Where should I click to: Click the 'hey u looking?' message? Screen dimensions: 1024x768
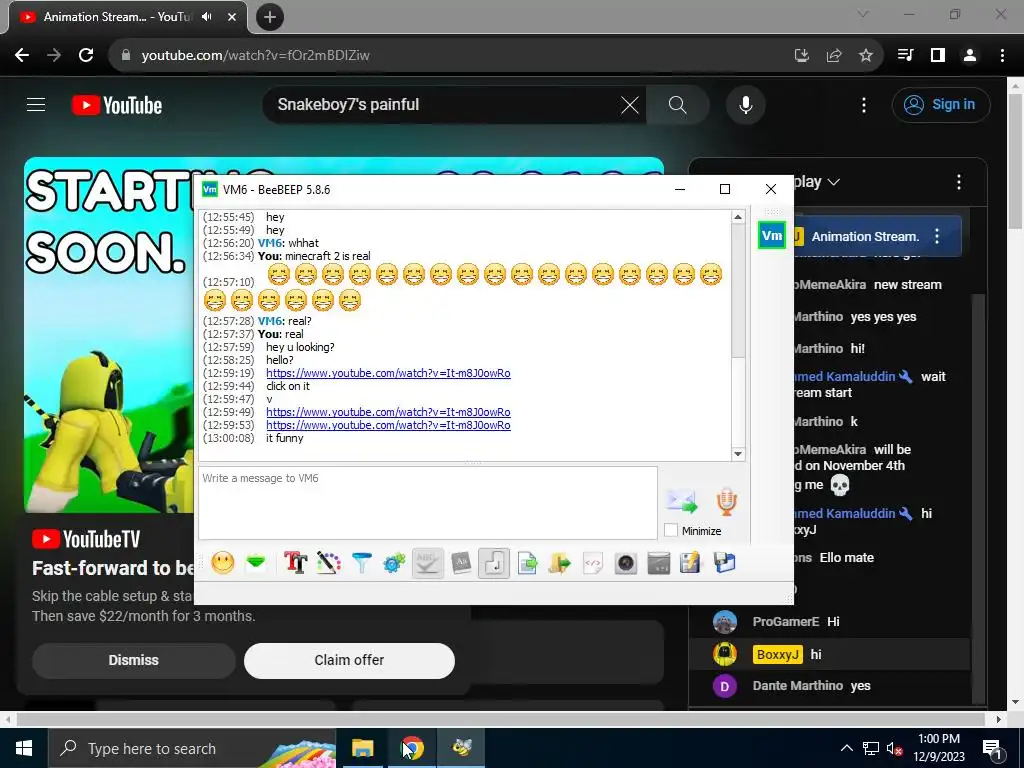tap(300, 347)
